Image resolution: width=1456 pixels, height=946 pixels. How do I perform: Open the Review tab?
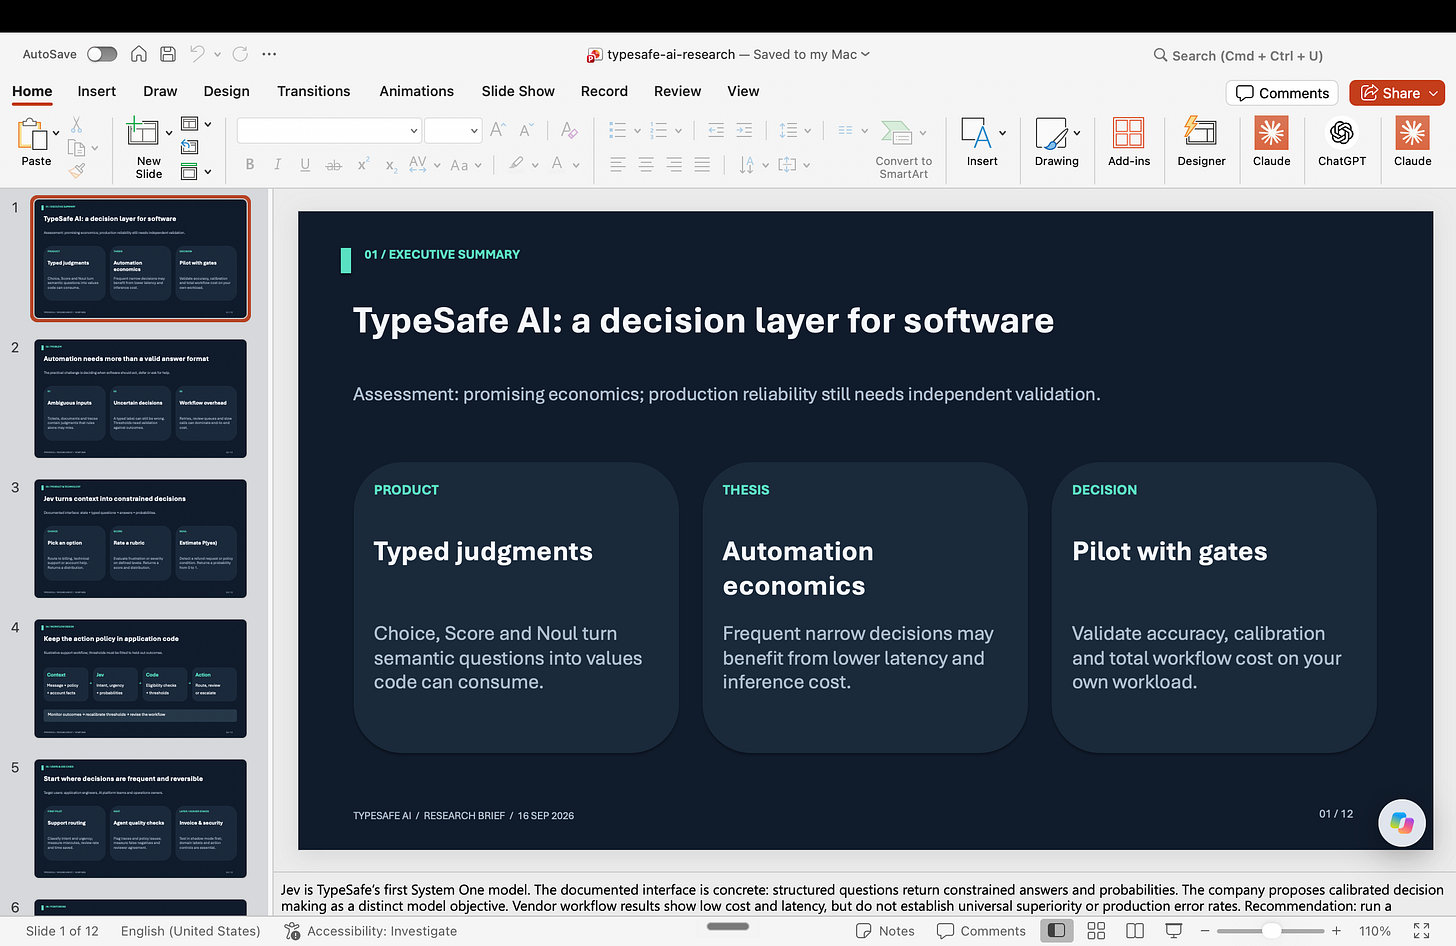pos(678,91)
